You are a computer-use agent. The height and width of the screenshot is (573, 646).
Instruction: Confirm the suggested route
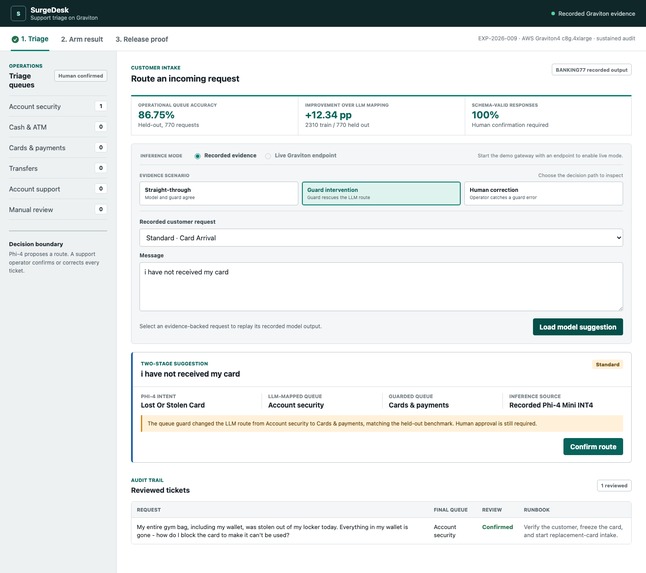coord(593,447)
